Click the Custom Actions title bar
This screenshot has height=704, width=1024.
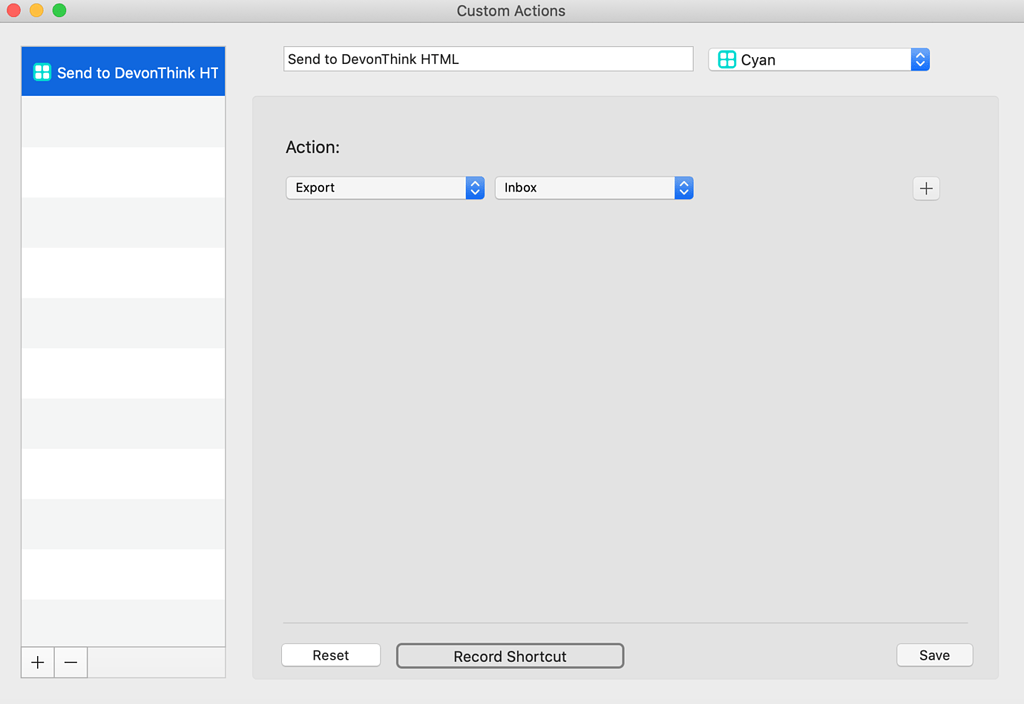(511, 11)
